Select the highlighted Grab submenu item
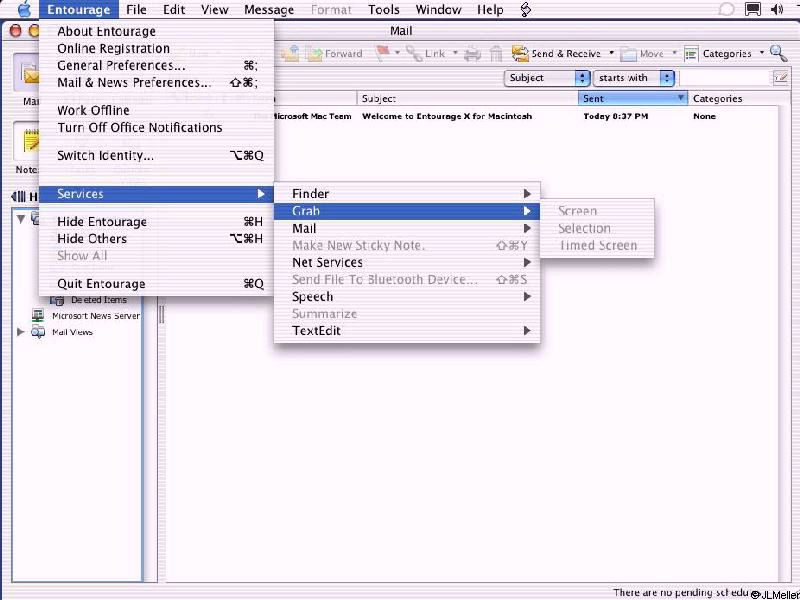The height and width of the screenshot is (600, 800). (x=407, y=211)
